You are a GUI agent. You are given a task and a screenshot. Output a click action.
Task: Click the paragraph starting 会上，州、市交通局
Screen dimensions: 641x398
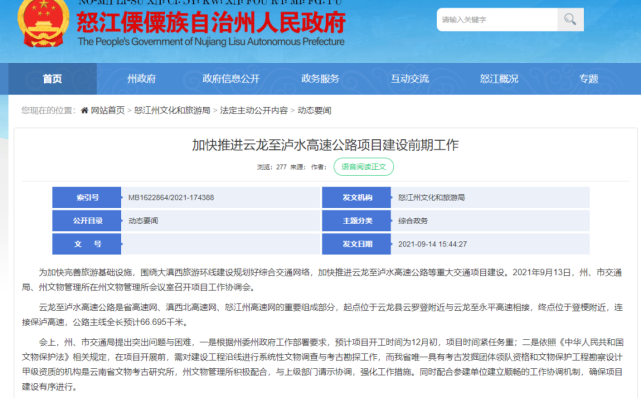322,364
